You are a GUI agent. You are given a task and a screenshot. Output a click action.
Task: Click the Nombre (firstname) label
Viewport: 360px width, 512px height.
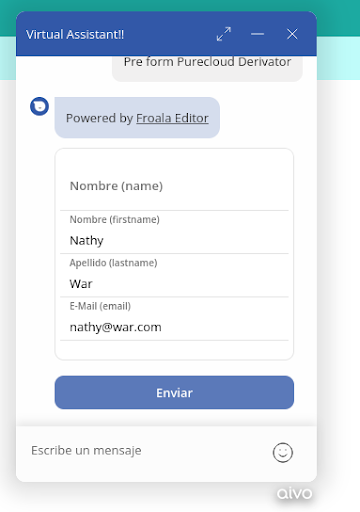tap(115, 220)
